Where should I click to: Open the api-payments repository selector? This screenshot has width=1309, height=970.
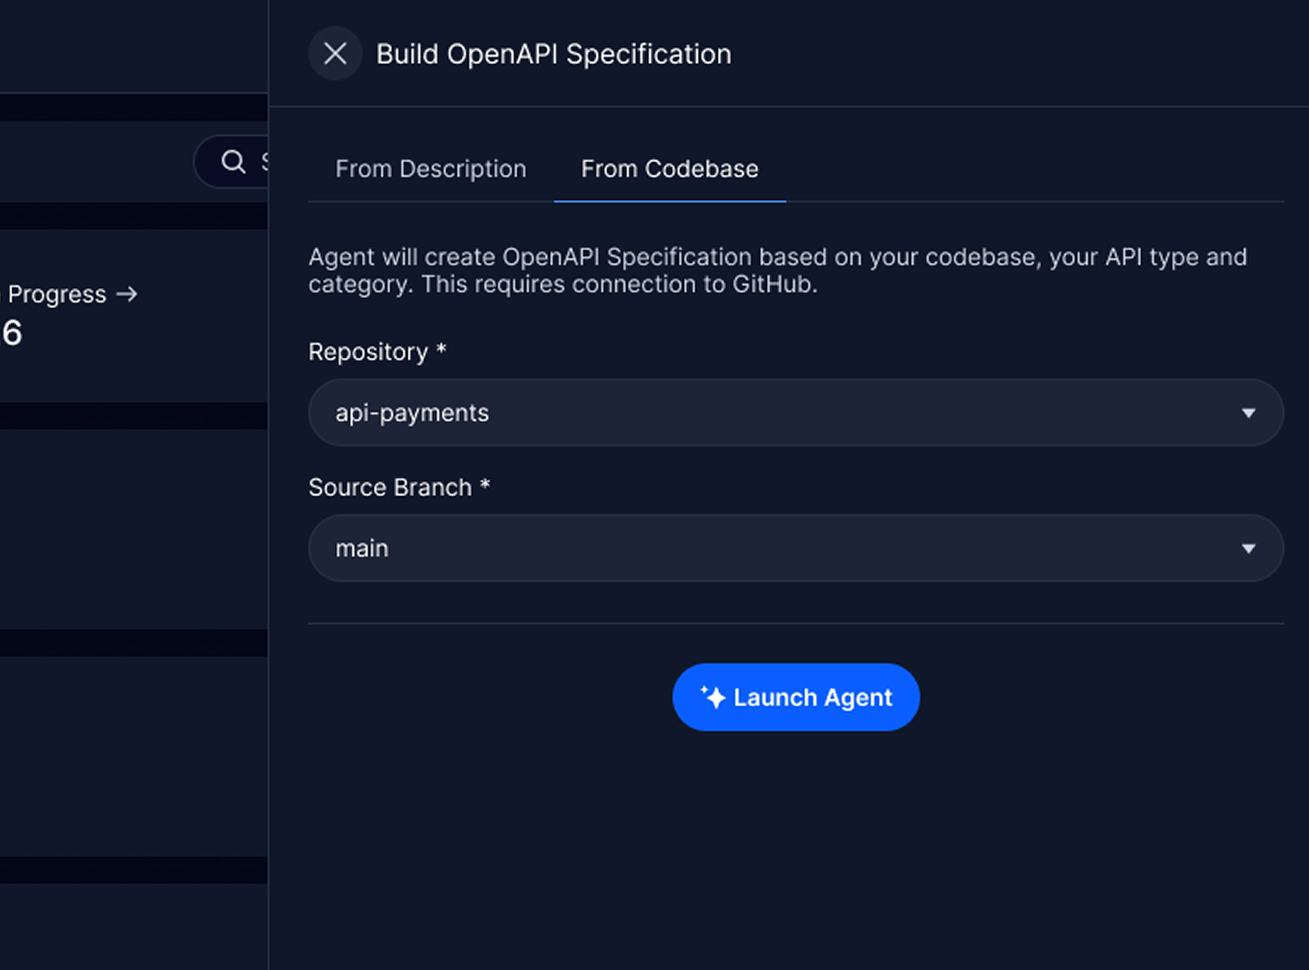click(780, 413)
